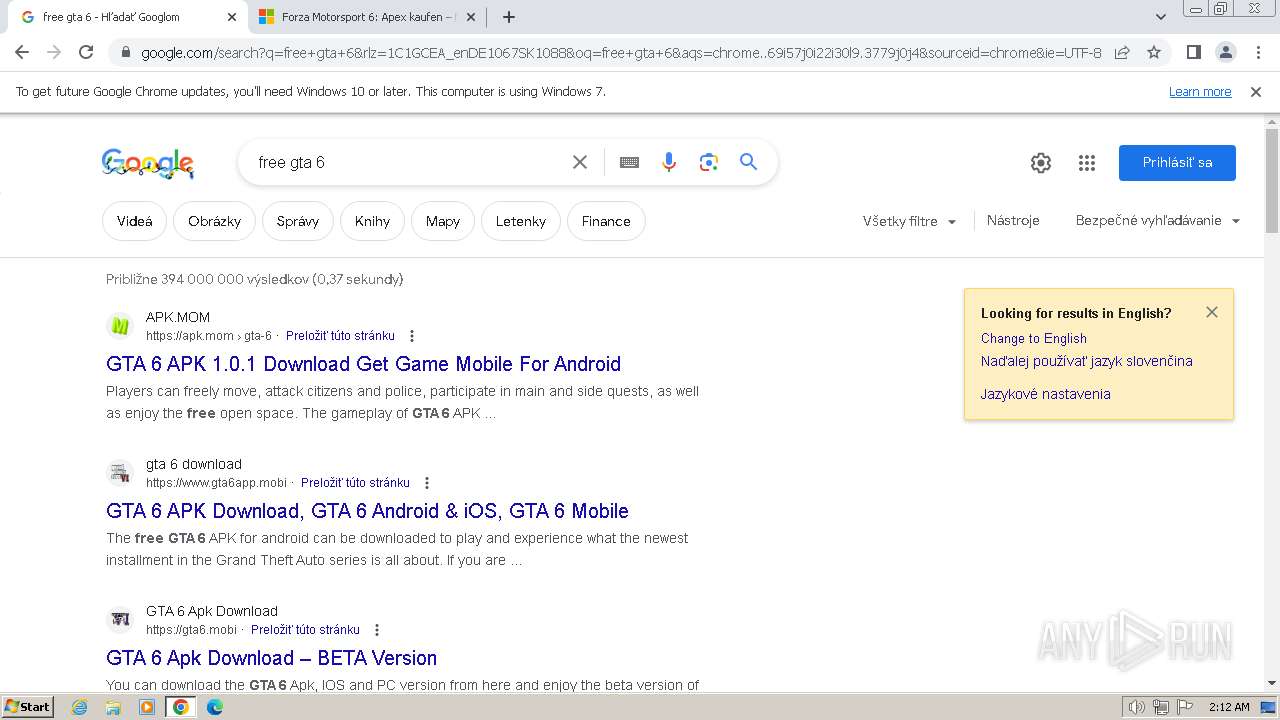The height and width of the screenshot is (720, 1280).
Task: Click the page vertical scrollbar
Action: click(1272, 182)
